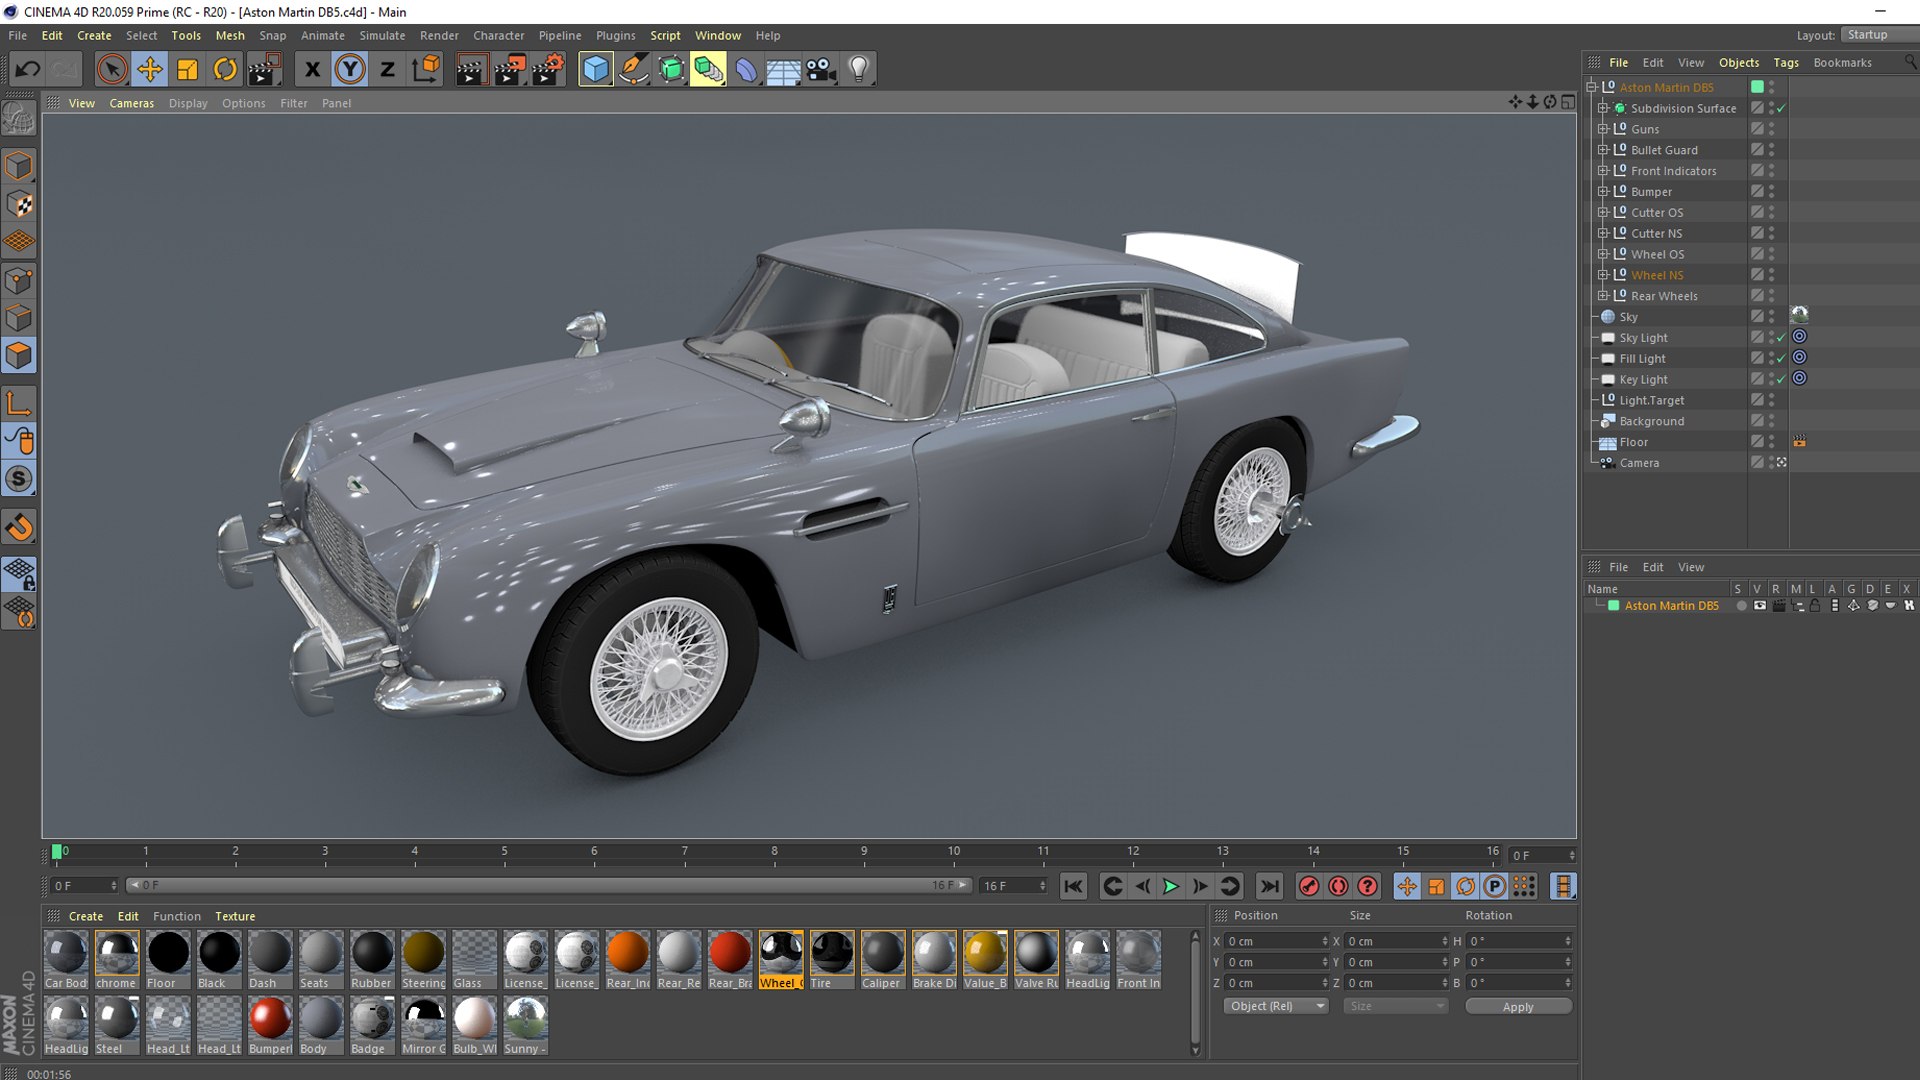
Task: Activate the Scale tool
Action: (x=188, y=69)
